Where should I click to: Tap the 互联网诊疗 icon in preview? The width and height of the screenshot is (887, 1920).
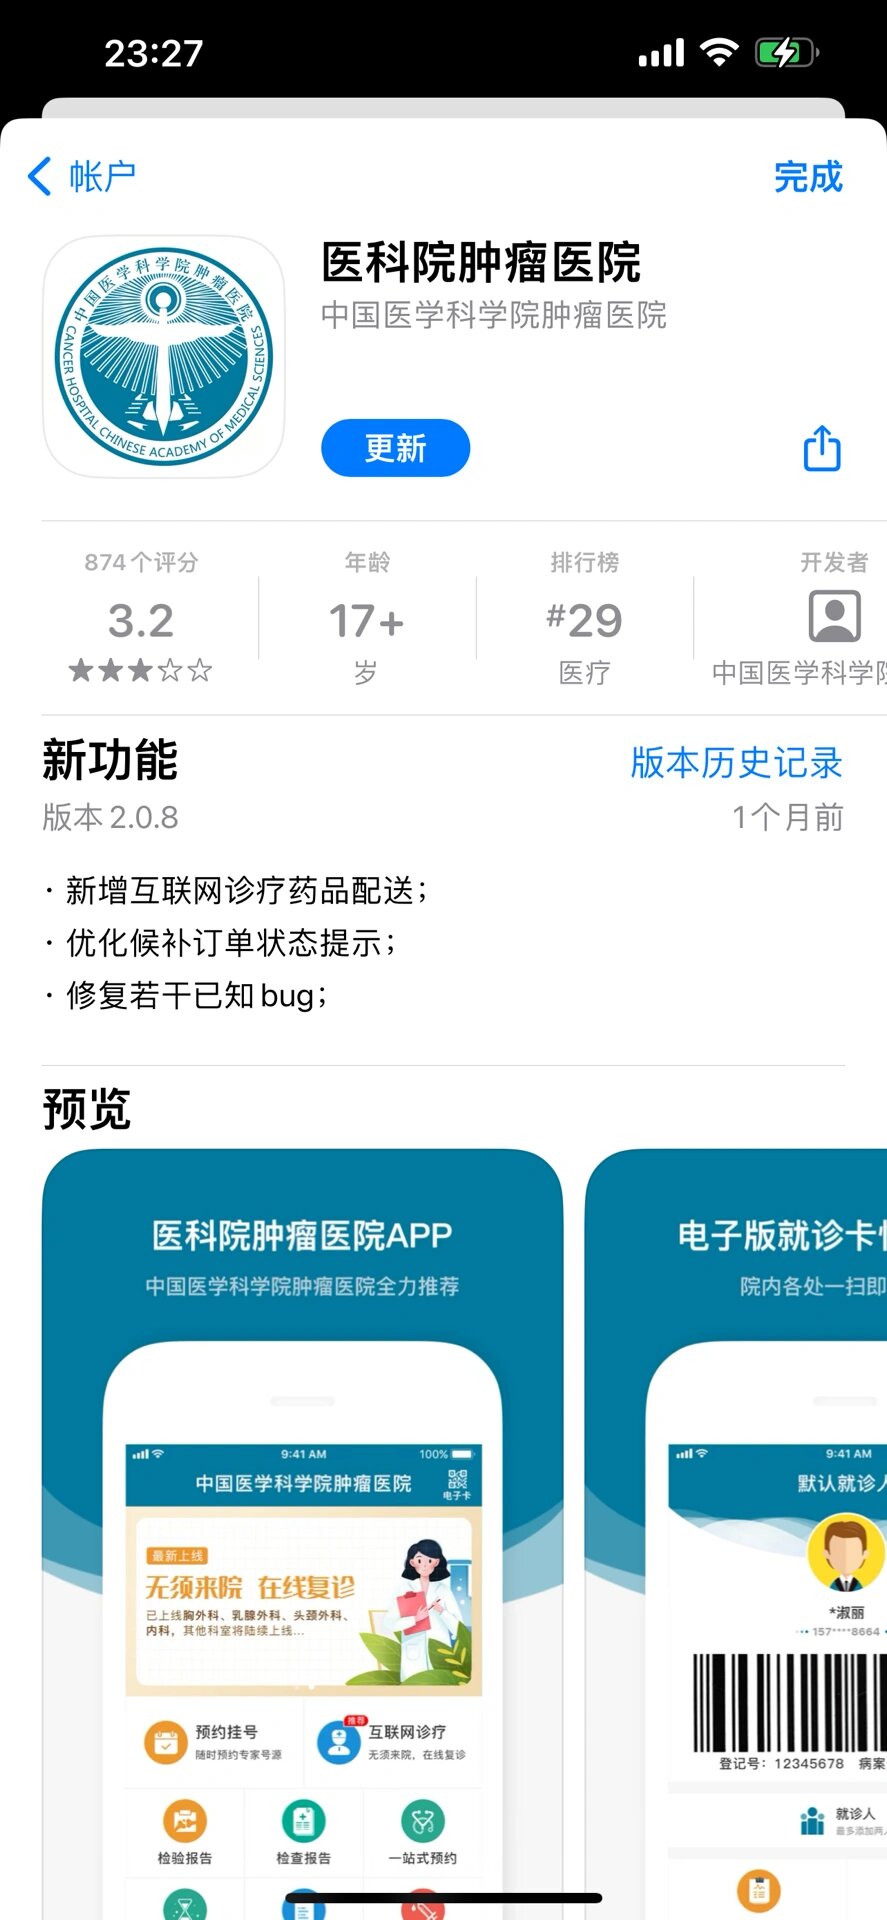[x=339, y=1741]
